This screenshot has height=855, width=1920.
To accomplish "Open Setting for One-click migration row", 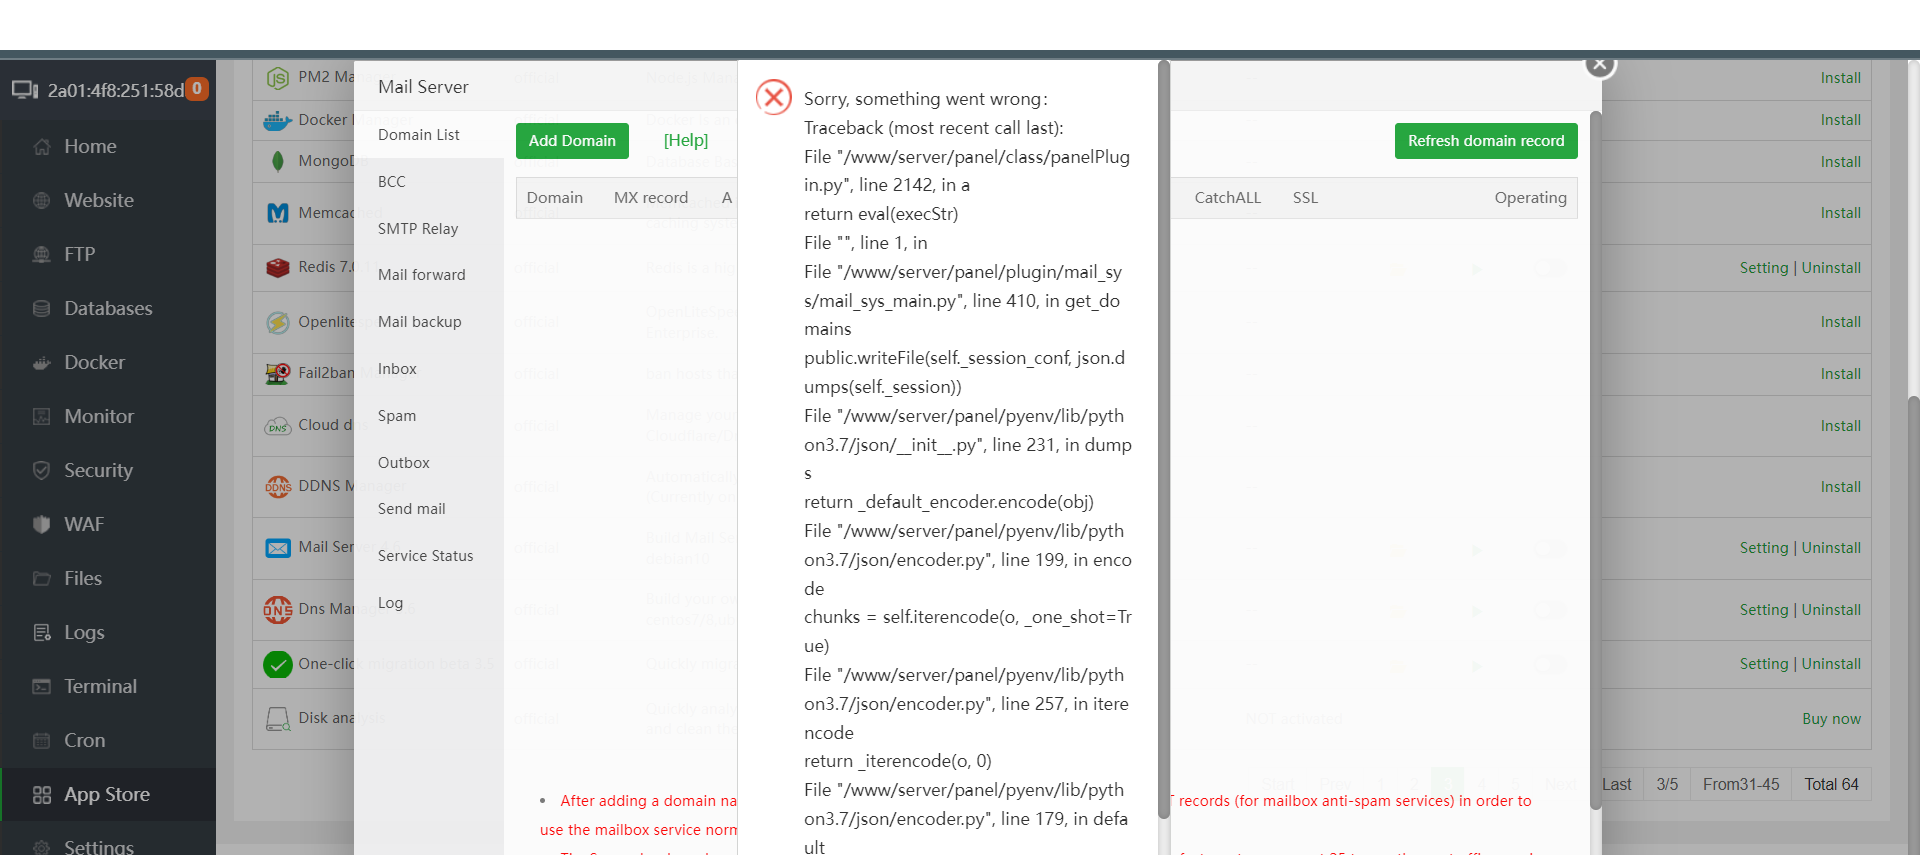I will tap(1764, 664).
